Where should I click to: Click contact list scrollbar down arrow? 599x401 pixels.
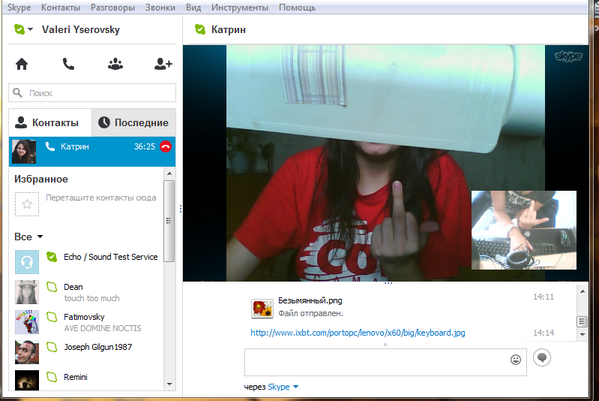(169, 384)
